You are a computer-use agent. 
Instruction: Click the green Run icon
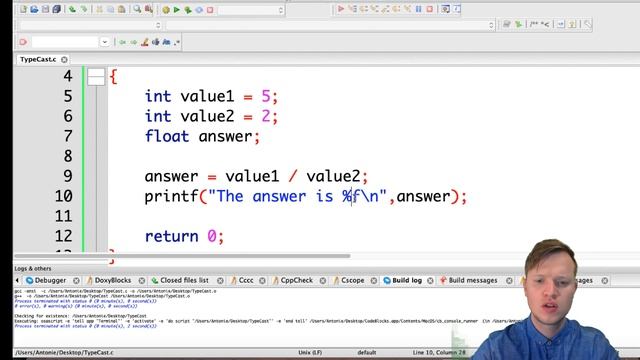pyautogui.click(x=177, y=9)
